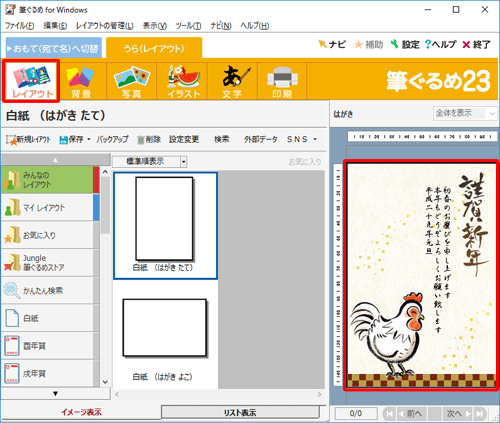Open 設定 settings

405,44
